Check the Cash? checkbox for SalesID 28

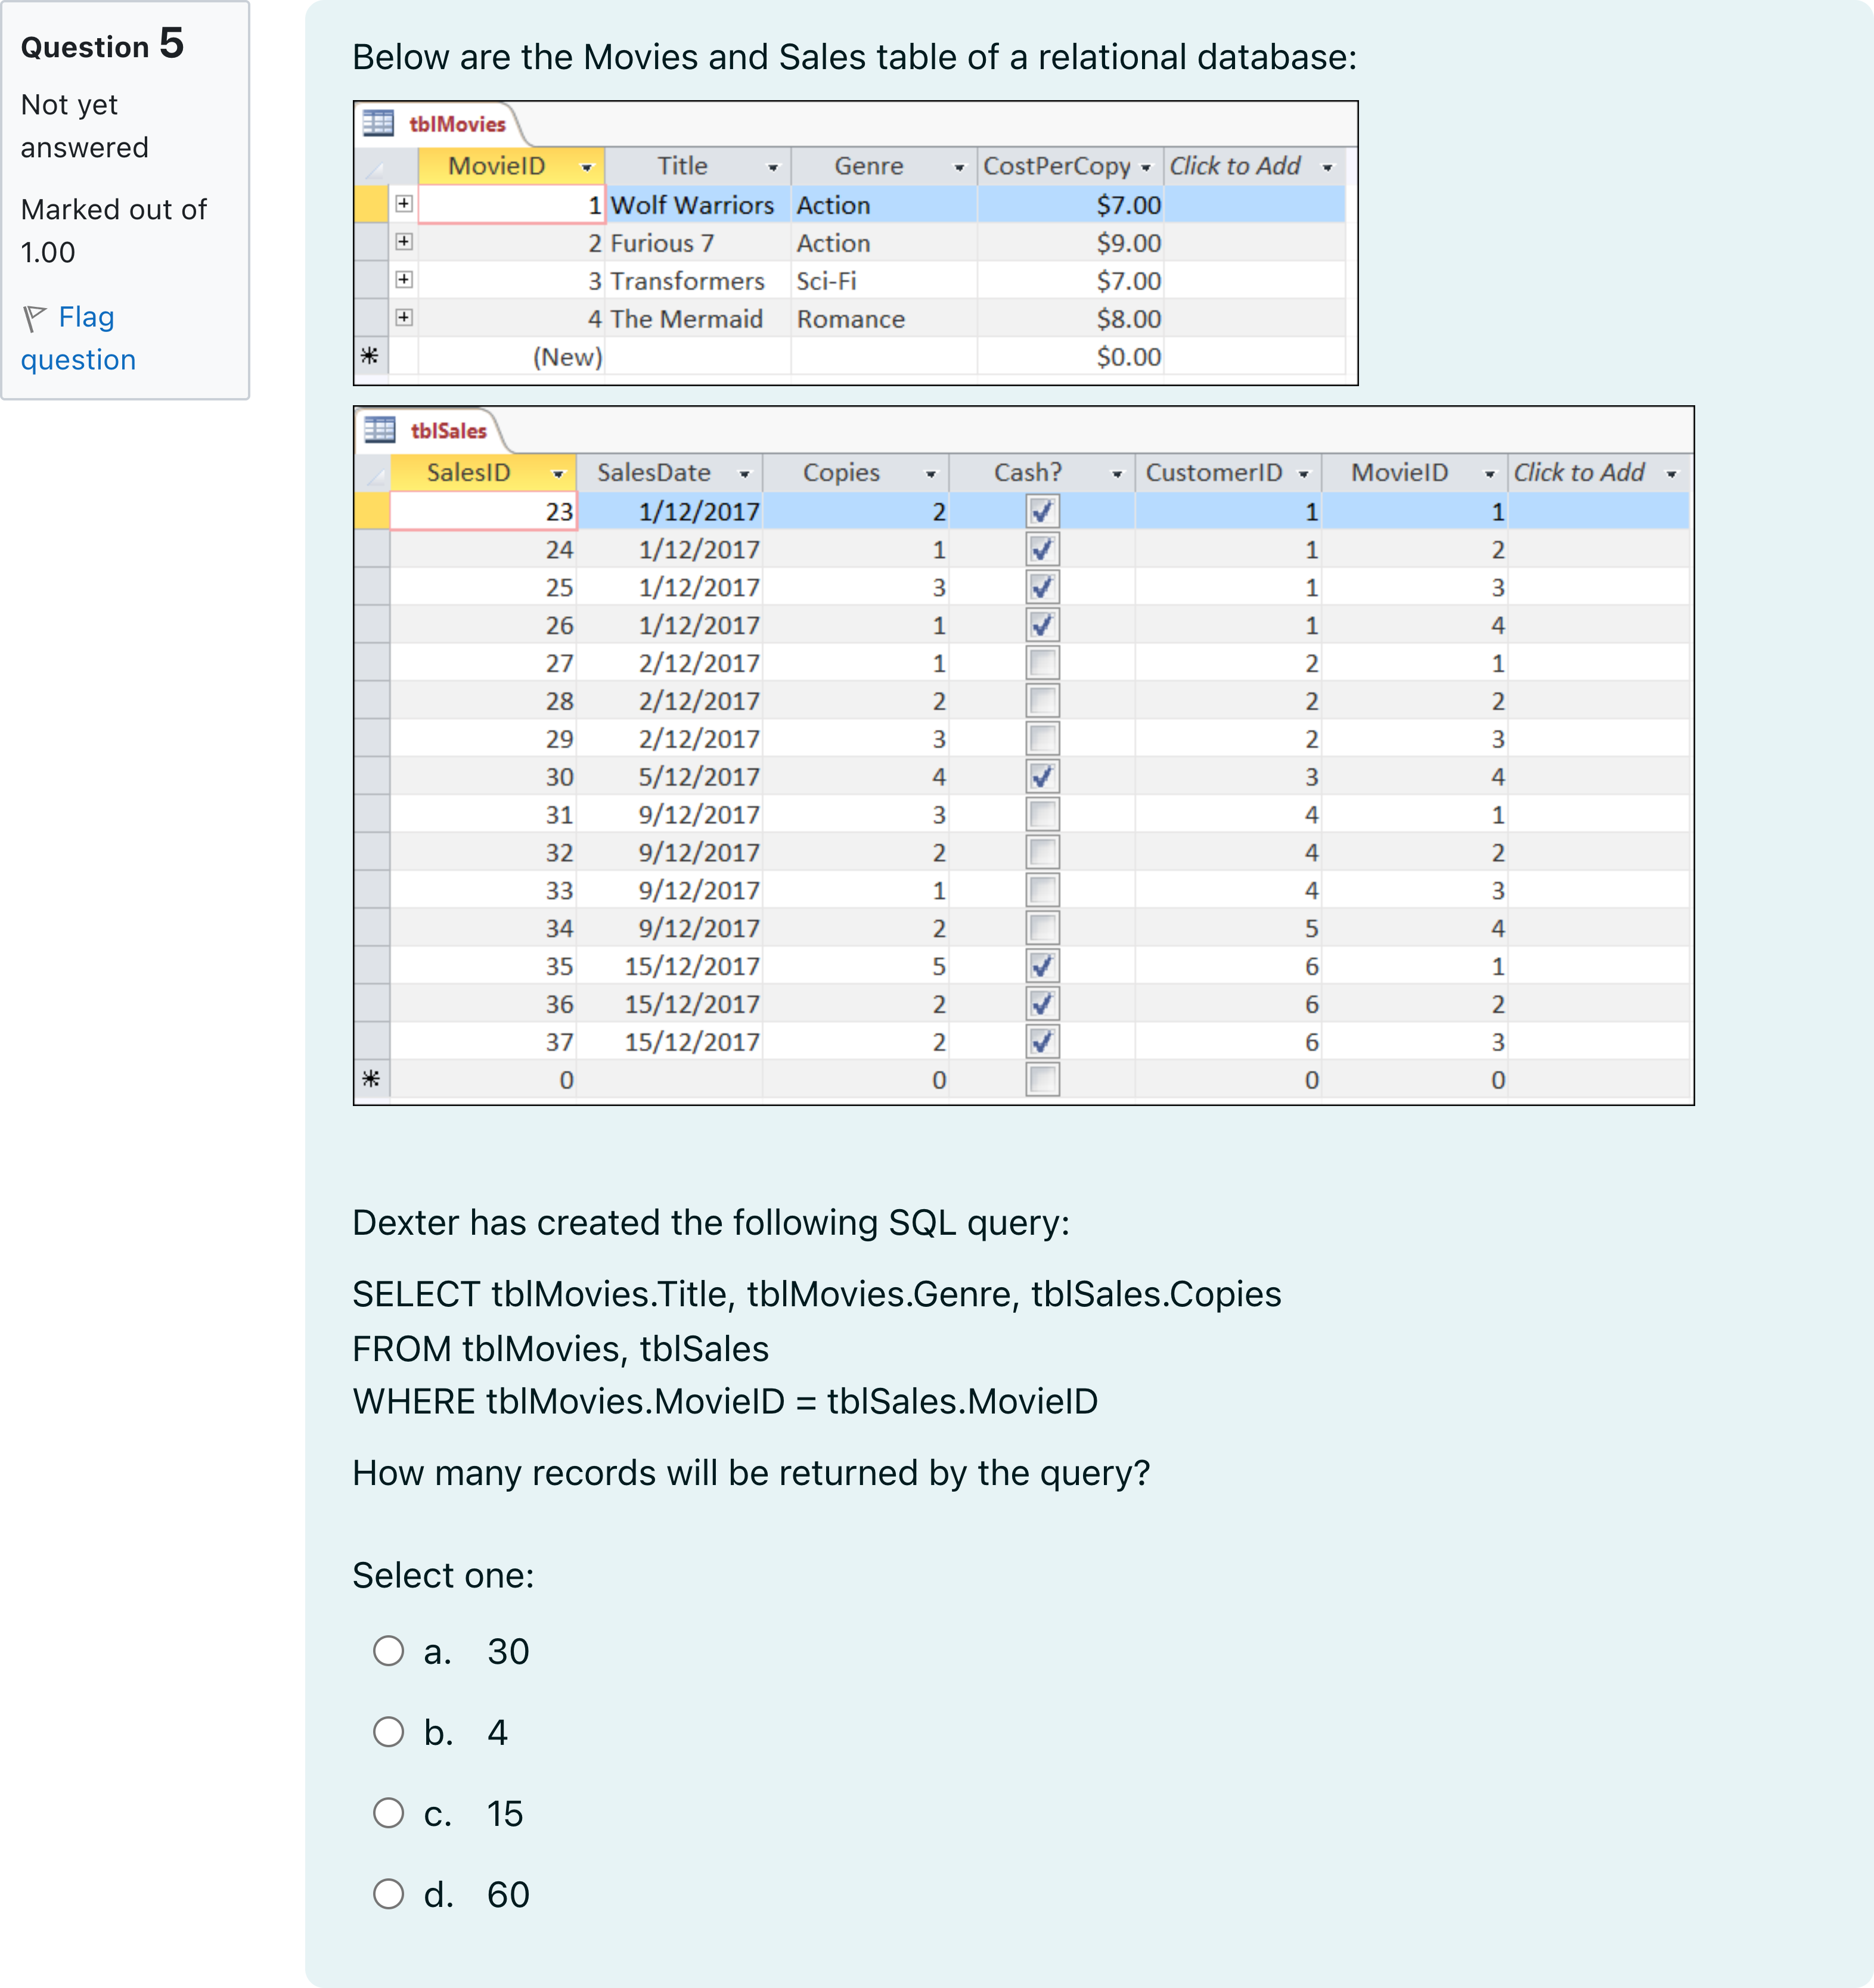click(x=1042, y=701)
